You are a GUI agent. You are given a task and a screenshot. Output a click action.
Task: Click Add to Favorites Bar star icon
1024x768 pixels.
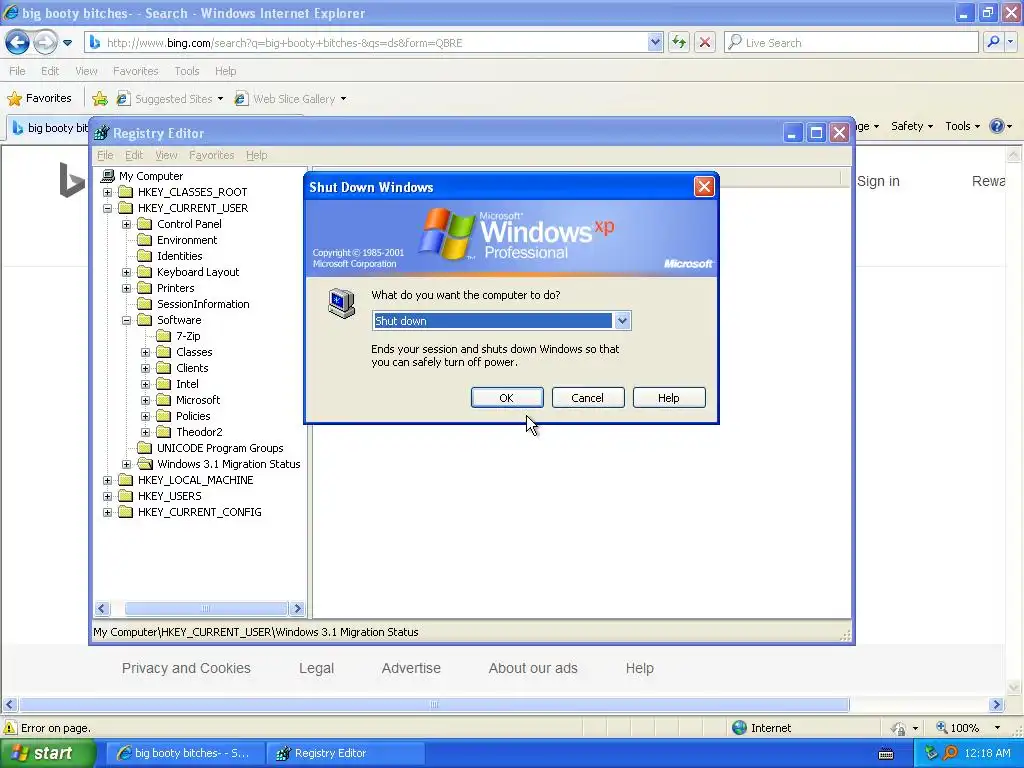(100, 99)
